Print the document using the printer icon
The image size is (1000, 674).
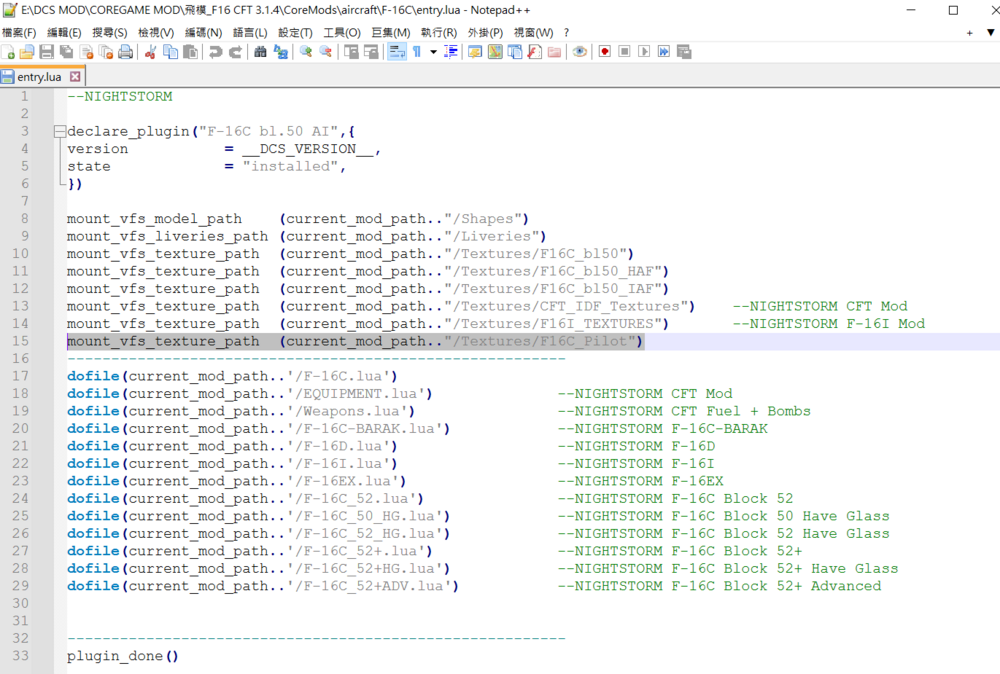126,52
